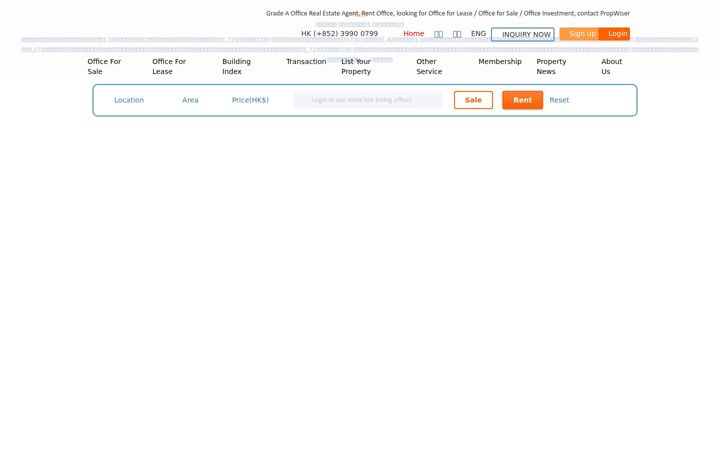Focus the listing search input field

[x=368, y=100]
